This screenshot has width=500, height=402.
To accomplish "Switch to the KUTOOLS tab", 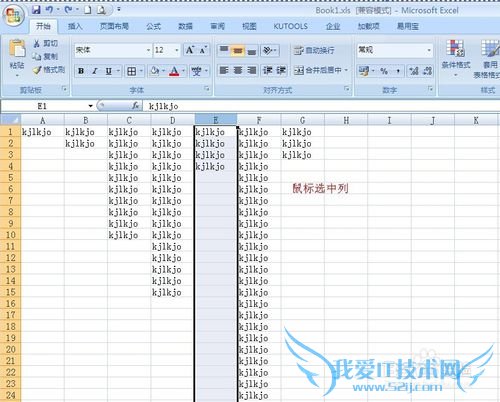I will point(291,26).
